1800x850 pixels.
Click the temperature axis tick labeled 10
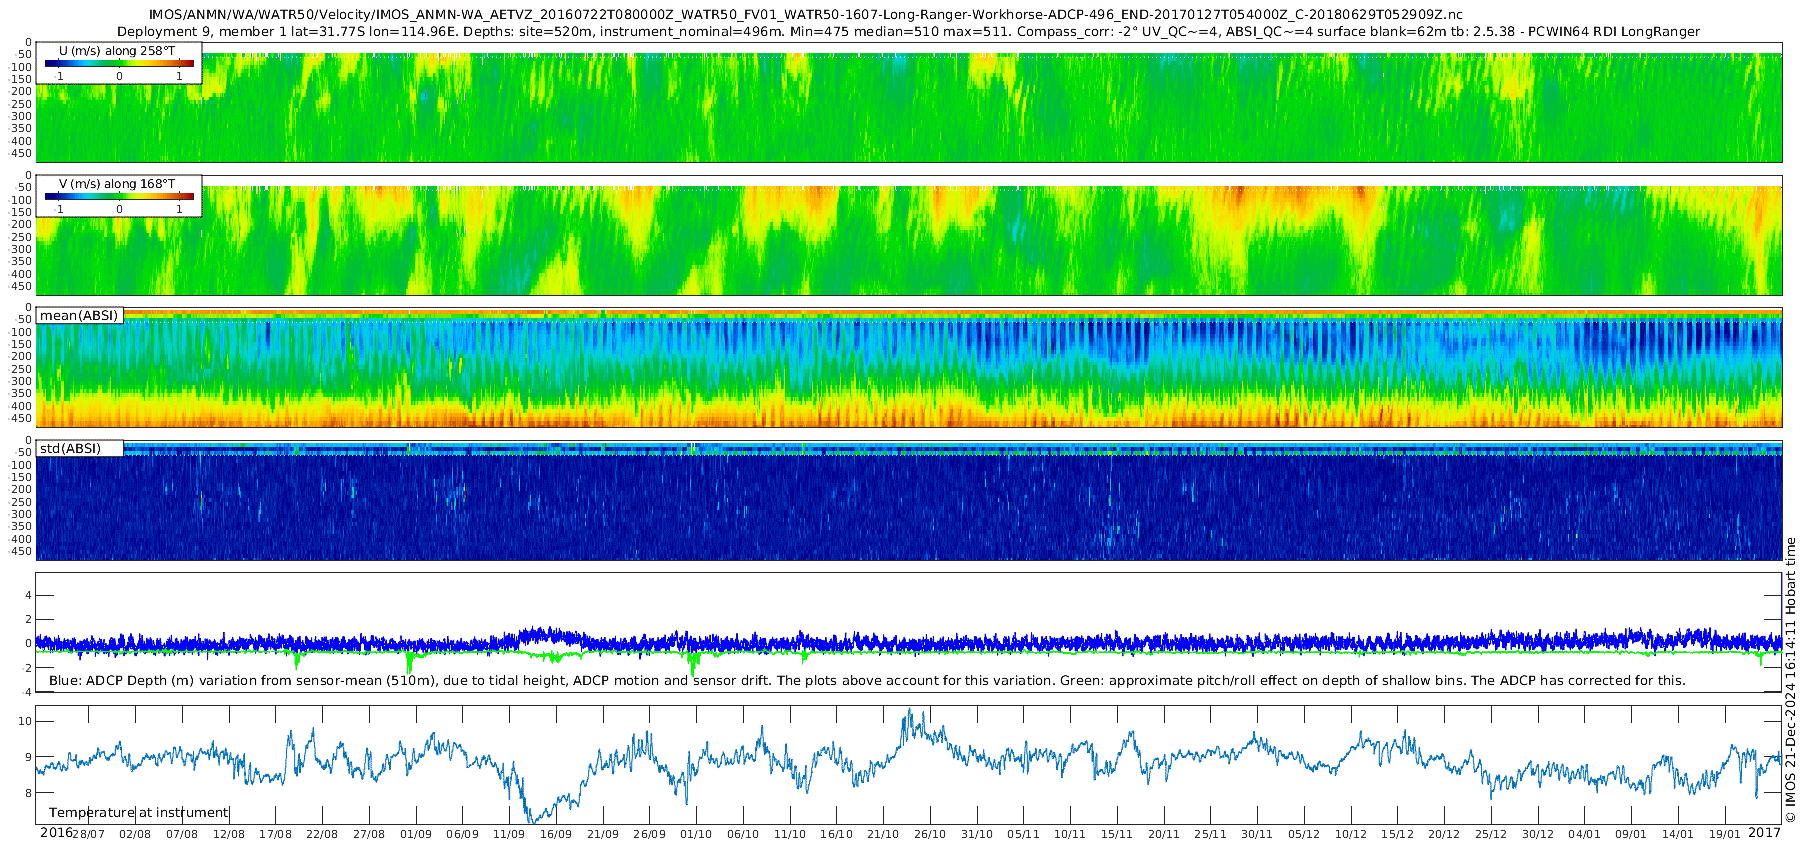point(25,721)
